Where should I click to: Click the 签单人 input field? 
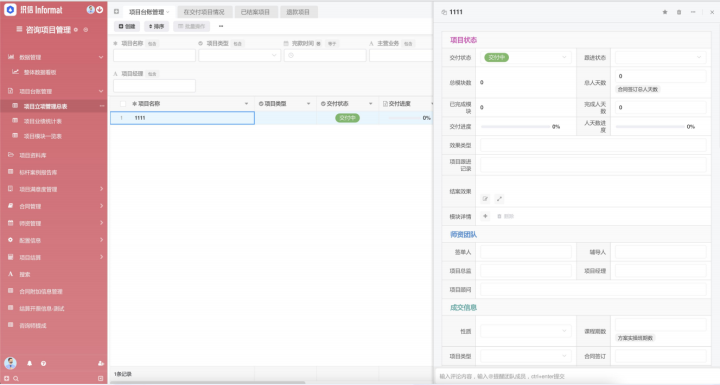(525, 252)
